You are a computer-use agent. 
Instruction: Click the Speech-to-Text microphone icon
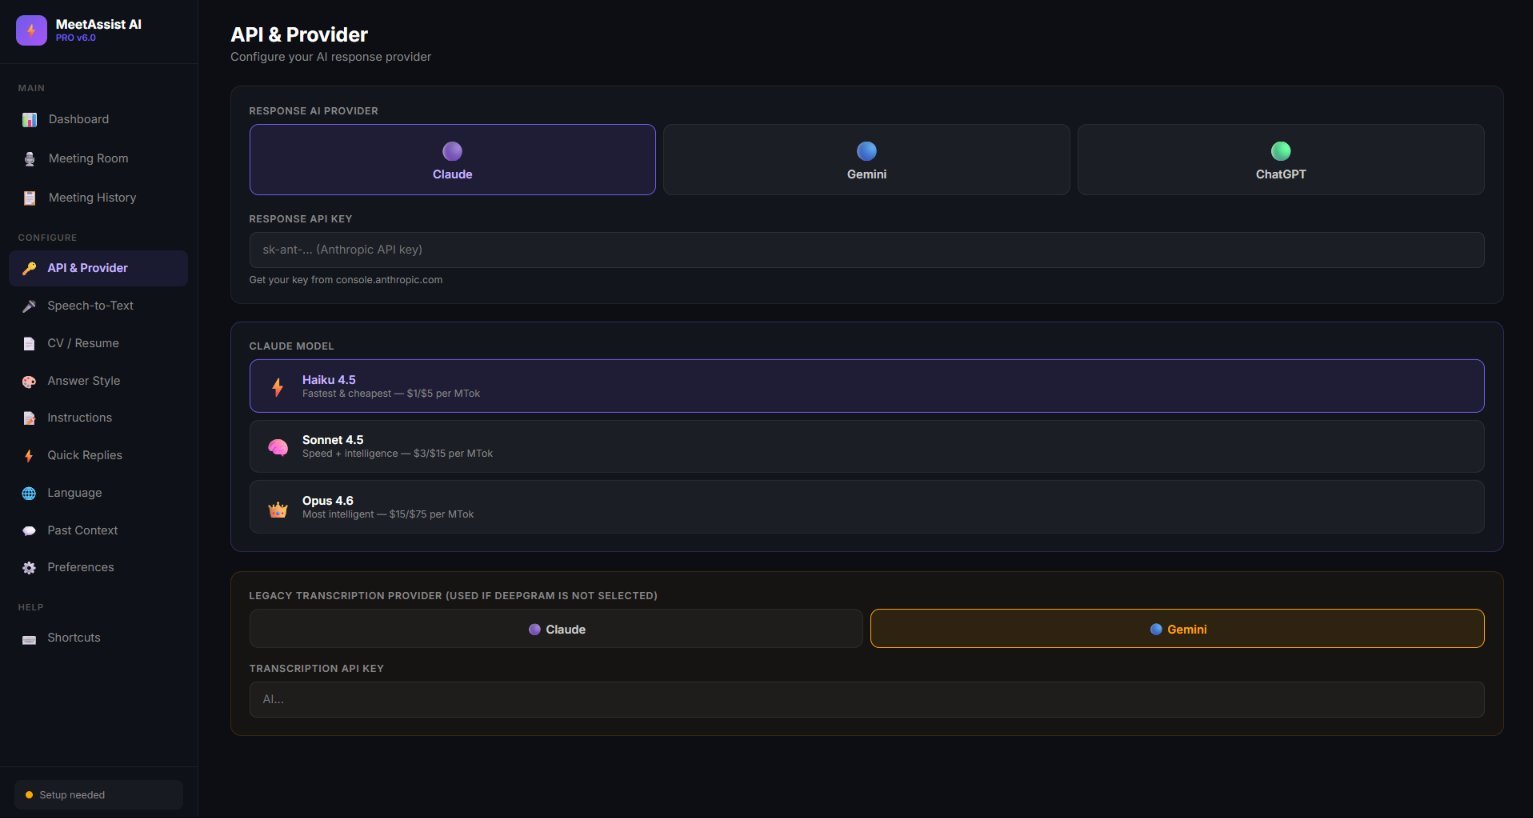[29, 306]
